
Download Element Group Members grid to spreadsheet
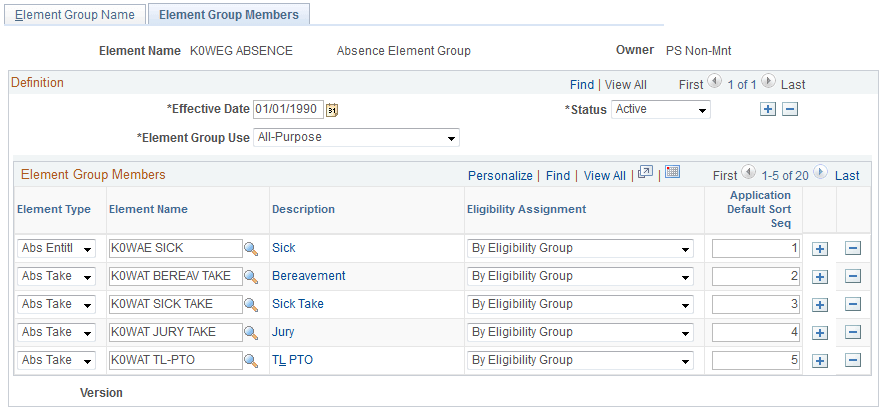pos(672,174)
